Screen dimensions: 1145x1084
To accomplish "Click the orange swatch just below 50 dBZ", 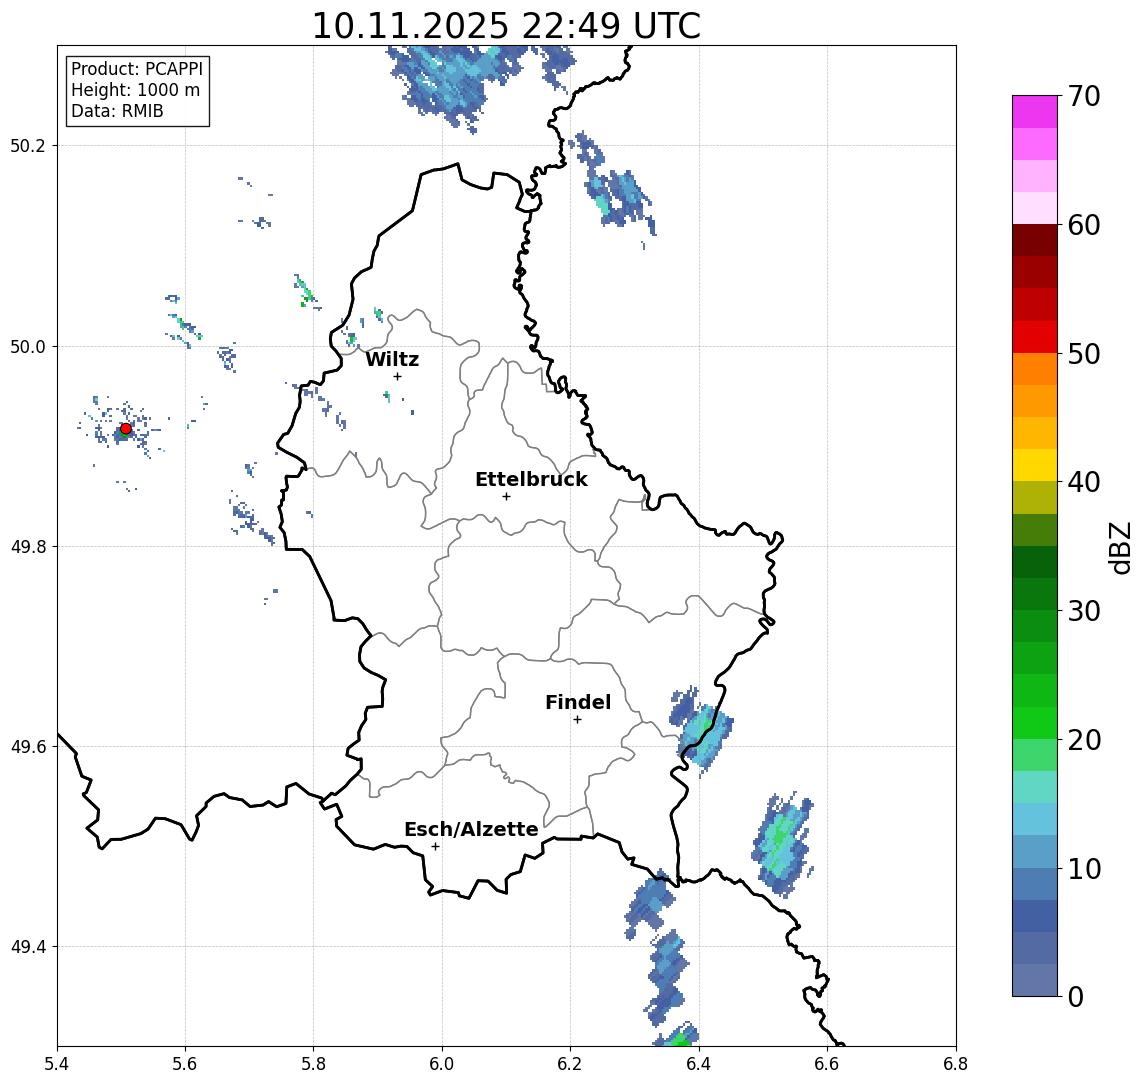I will click(x=1035, y=369).
